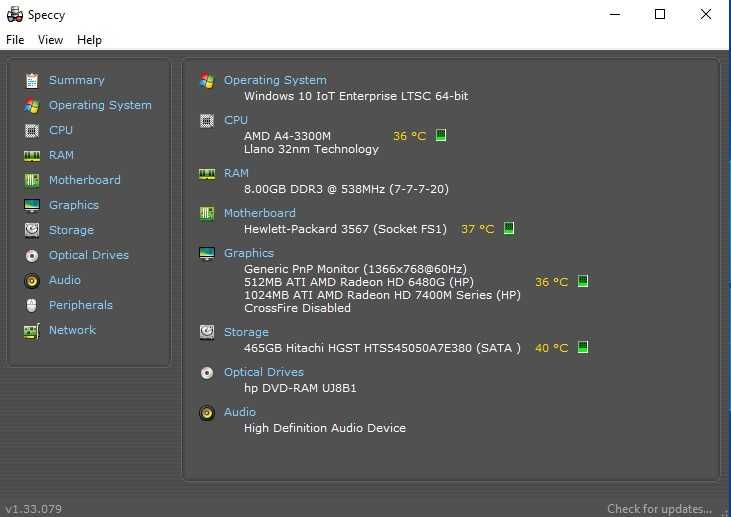Click the Storage heading in summary panel
The width and height of the screenshot is (731, 517).
[246, 332]
